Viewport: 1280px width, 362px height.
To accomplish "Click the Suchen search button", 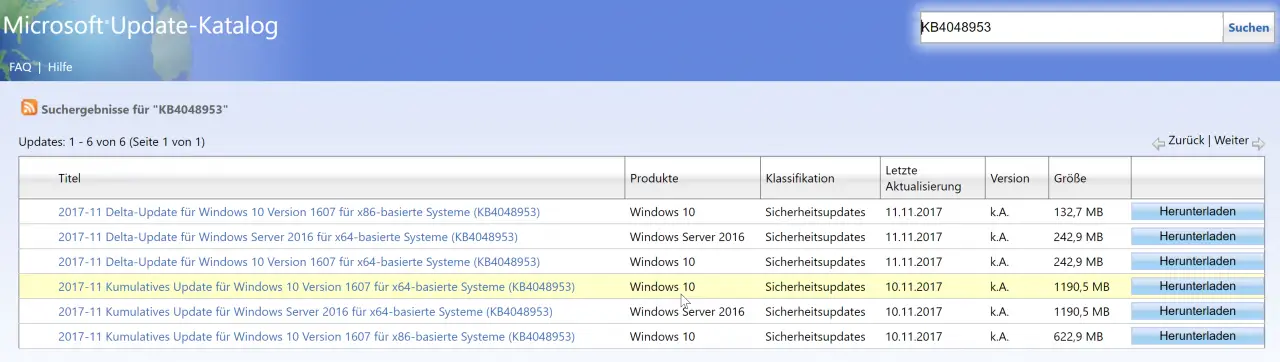I will point(1249,28).
